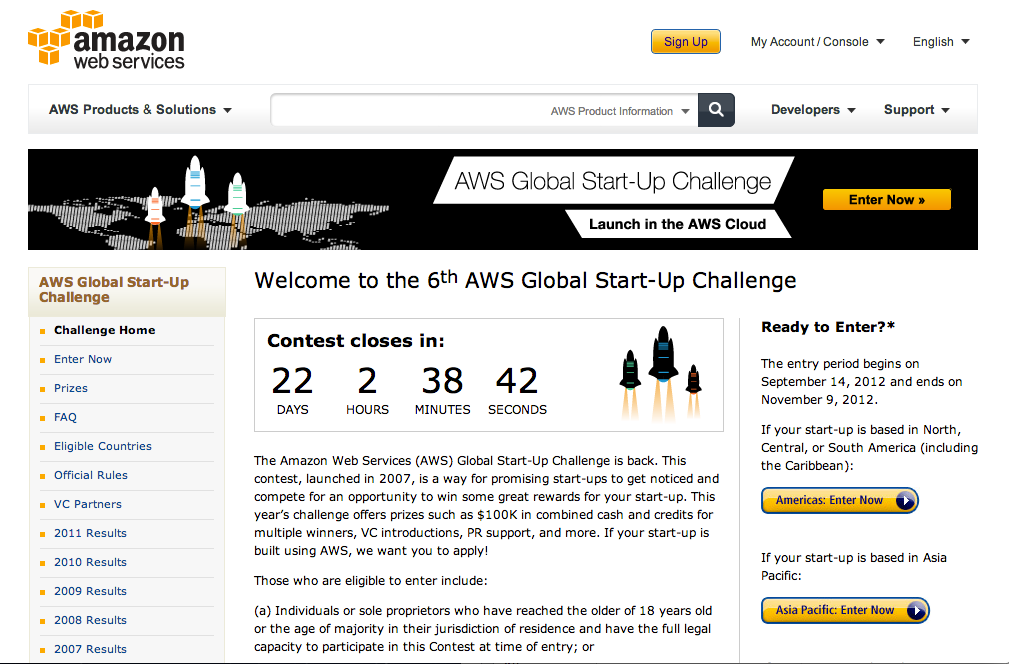Open the My Account / Console dropdown
1009x664 pixels.
click(x=817, y=42)
